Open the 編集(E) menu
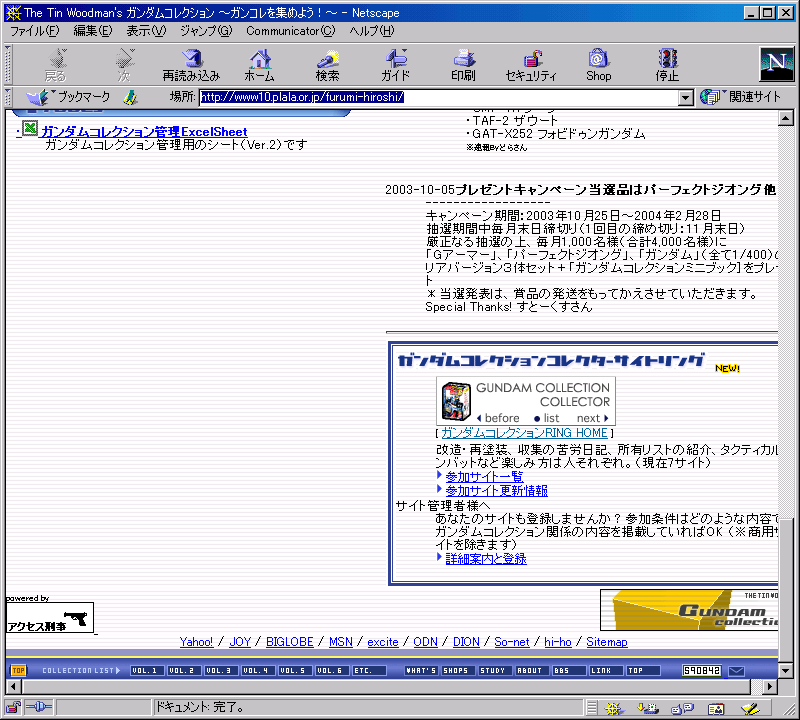 click(92, 31)
